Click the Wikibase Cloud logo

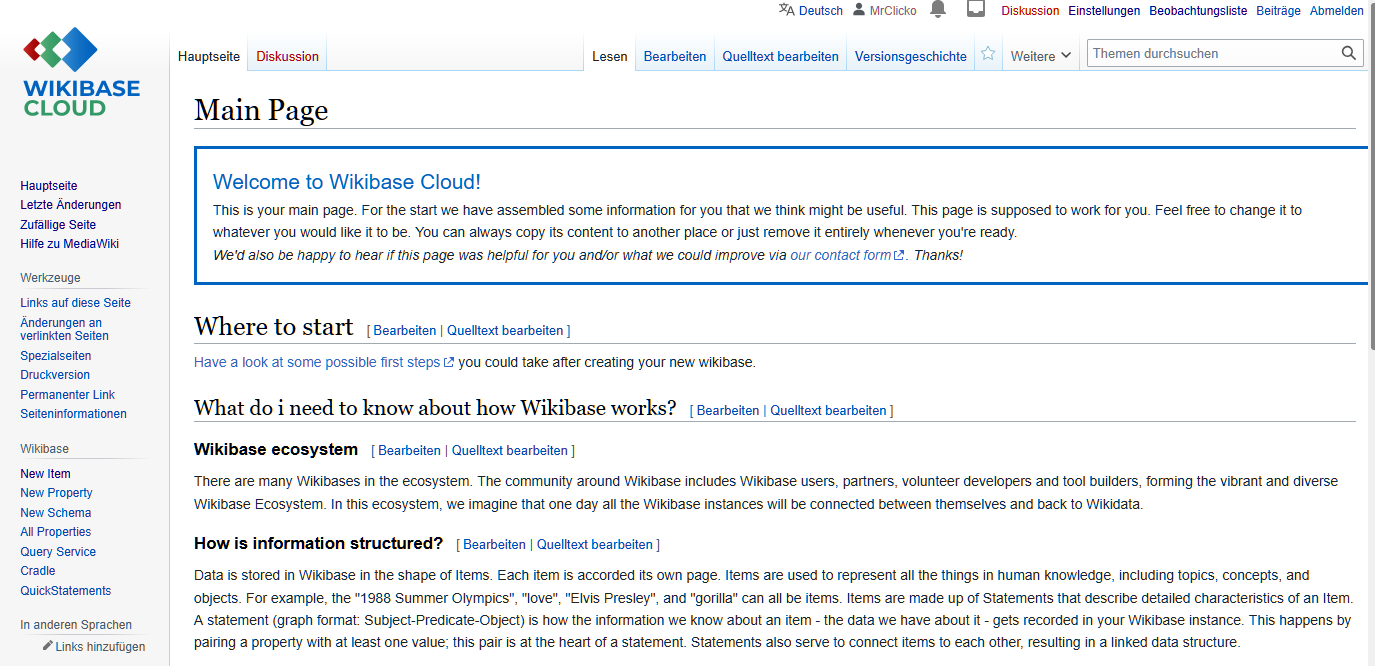click(x=82, y=72)
